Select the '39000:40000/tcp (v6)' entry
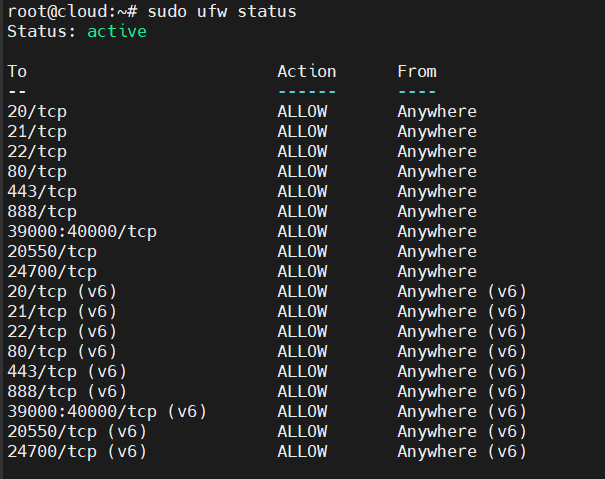605x479 pixels. 107,412
